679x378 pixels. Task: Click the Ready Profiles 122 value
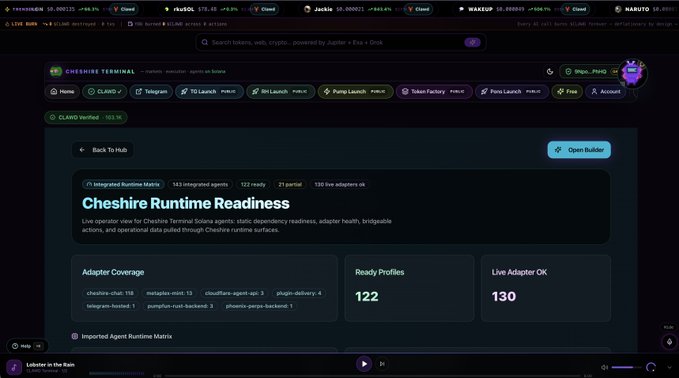[x=366, y=297]
